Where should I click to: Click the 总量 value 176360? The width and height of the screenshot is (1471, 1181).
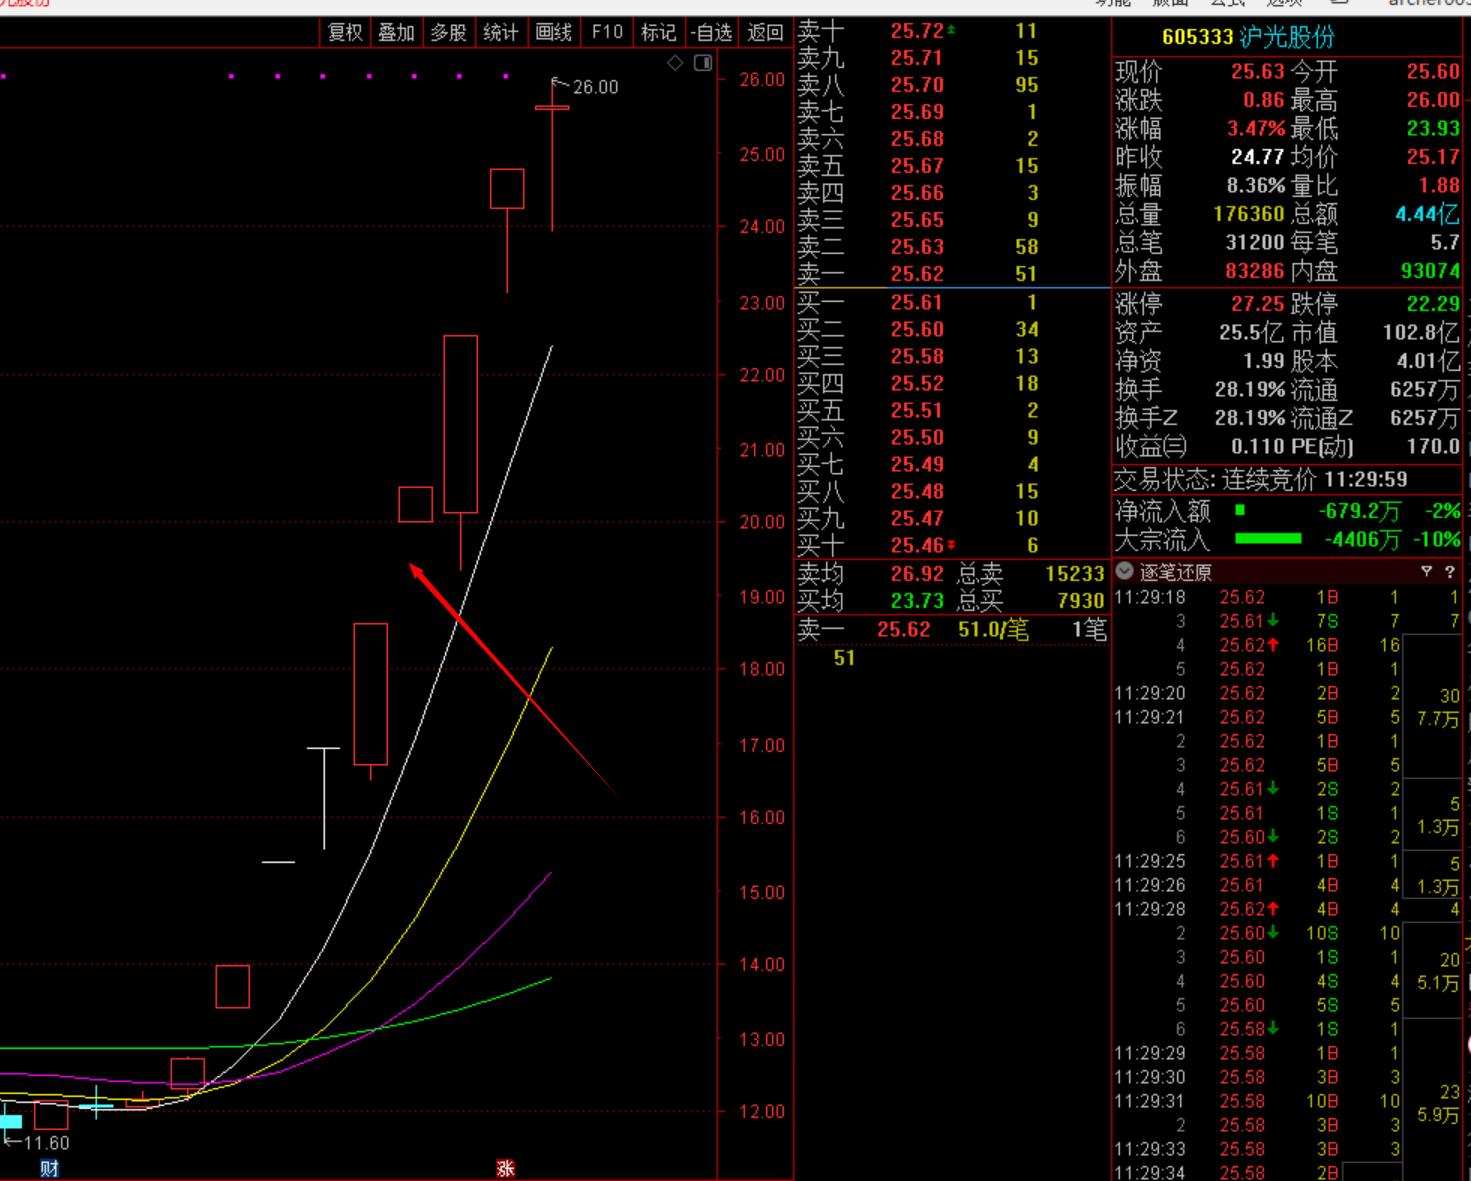point(1248,214)
